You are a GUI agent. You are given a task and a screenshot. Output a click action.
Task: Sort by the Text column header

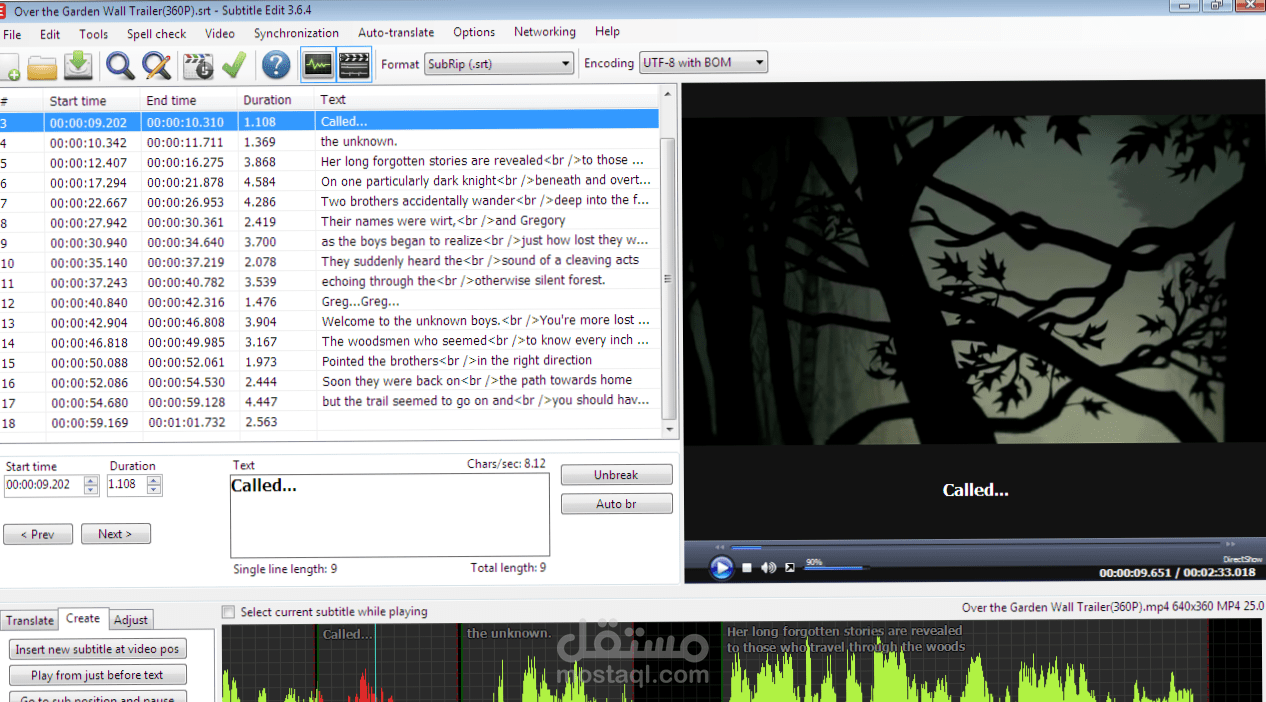pyautogui.click(x=488, y=100)
